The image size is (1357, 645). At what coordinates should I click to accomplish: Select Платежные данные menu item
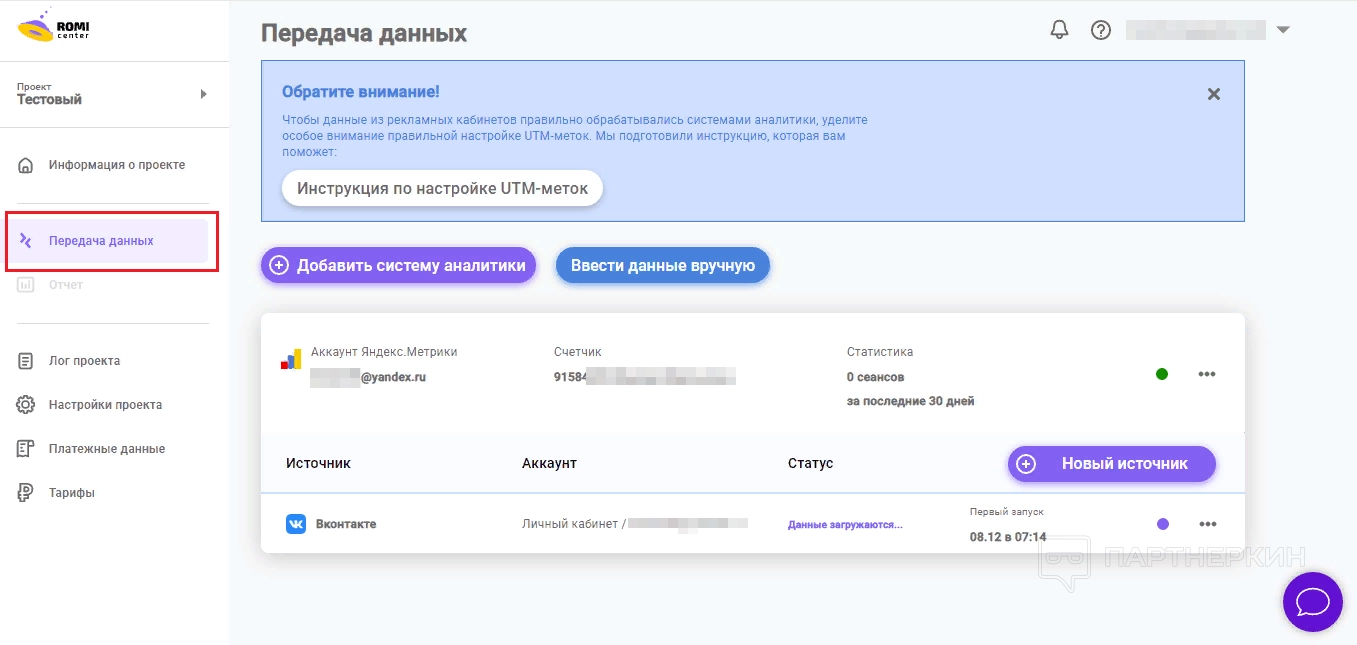107,449
